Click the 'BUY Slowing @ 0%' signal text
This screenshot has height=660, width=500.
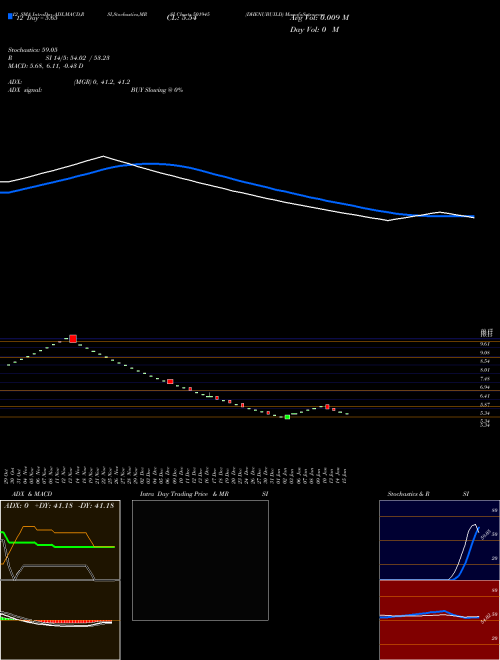coord(157,90)
